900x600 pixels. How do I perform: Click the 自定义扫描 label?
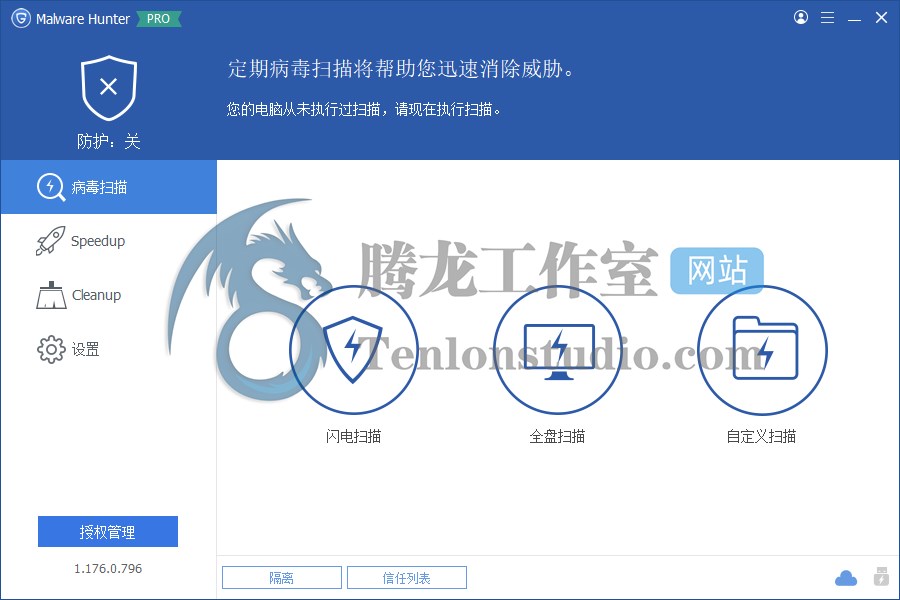click(762, 436)
